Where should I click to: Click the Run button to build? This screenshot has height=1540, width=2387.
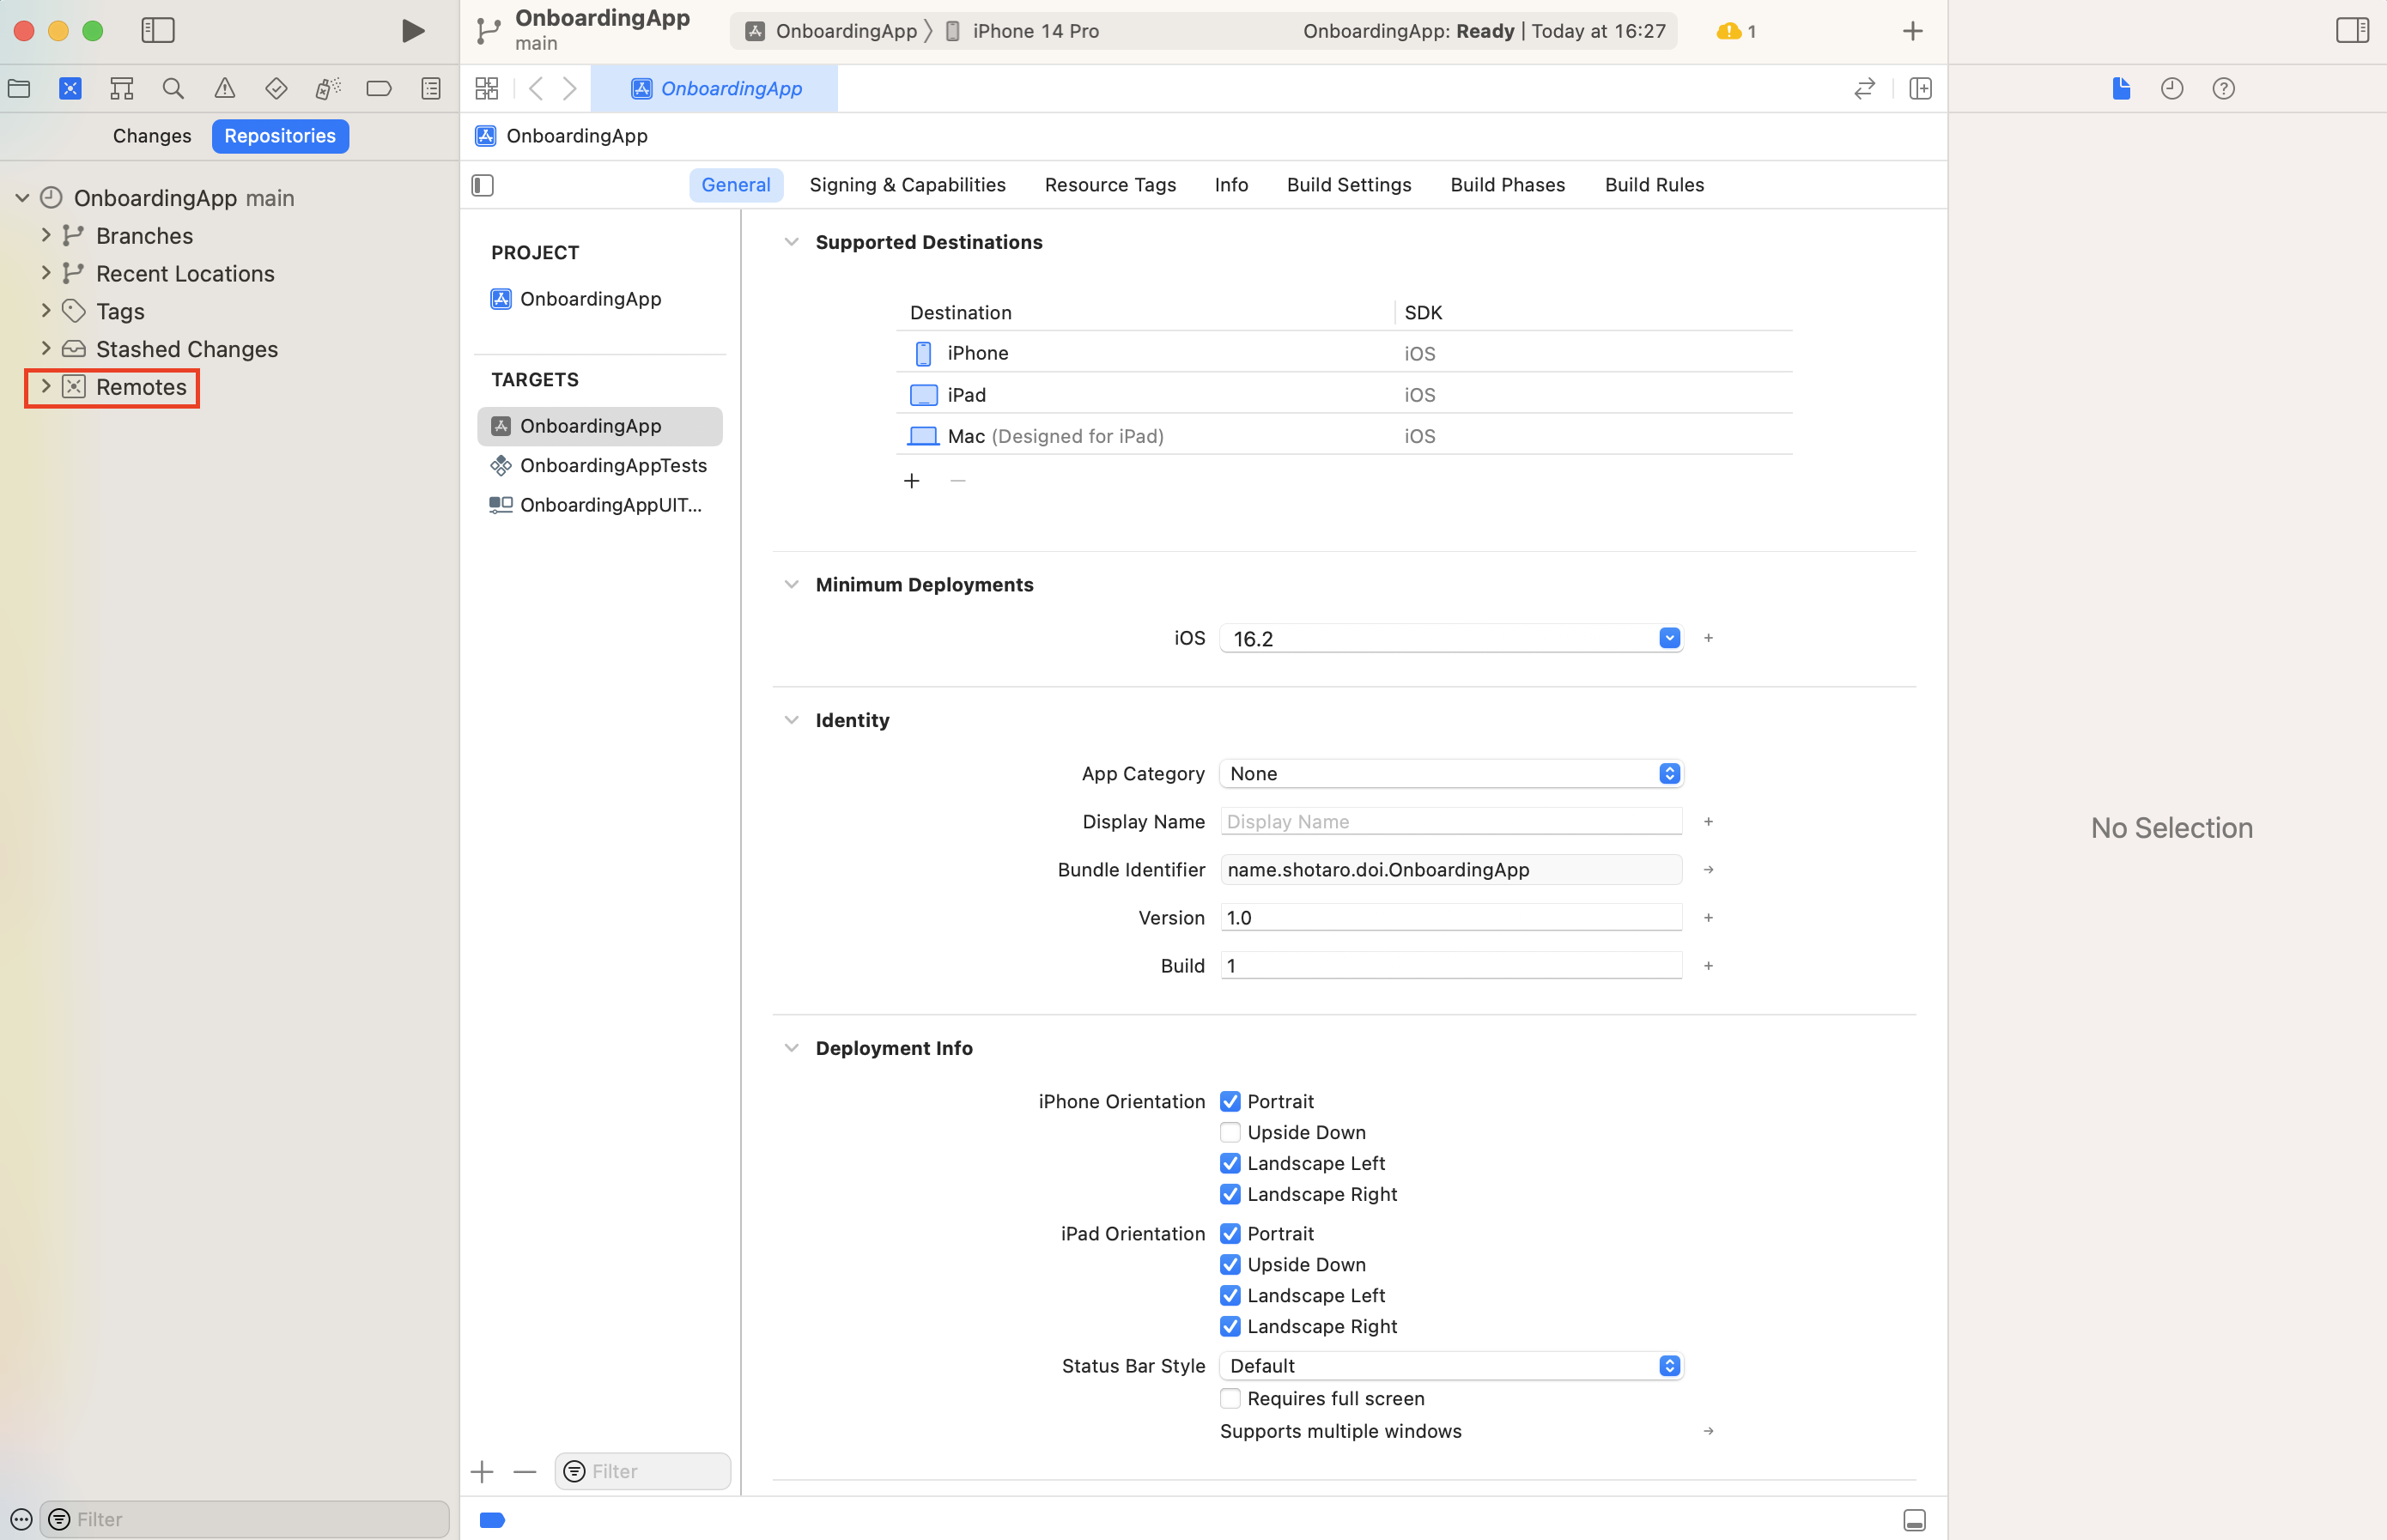413,30
